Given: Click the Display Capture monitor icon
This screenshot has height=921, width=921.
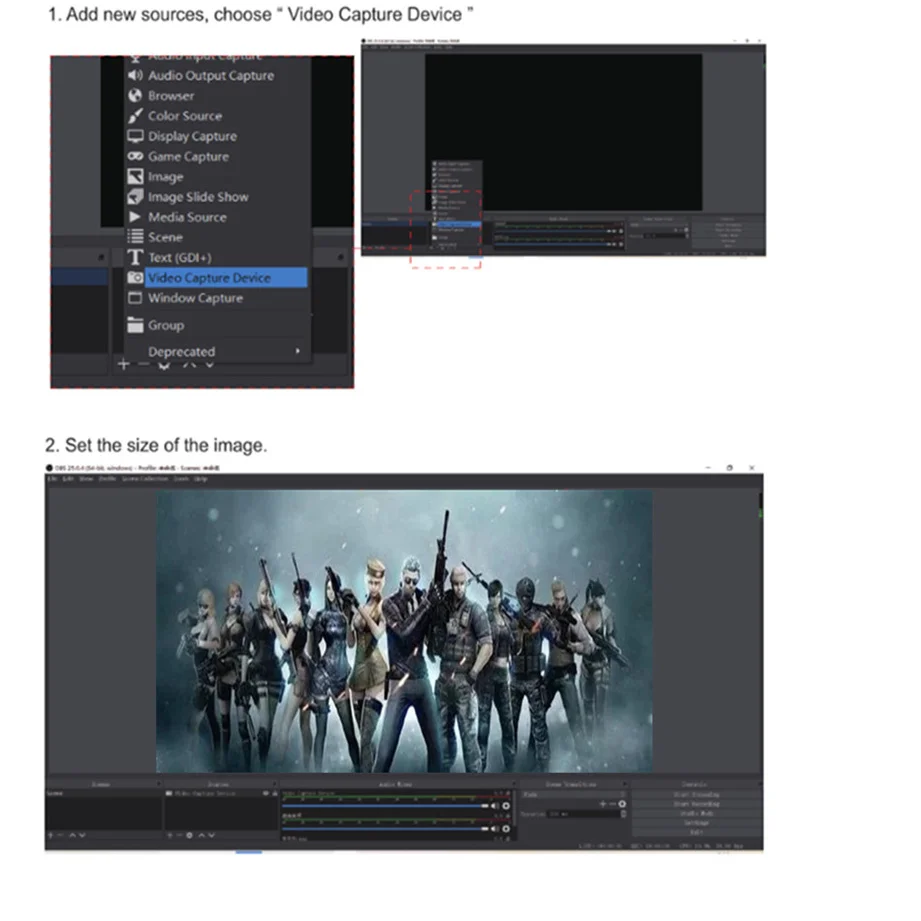Looking at the screenshot, I should (136, 136).
